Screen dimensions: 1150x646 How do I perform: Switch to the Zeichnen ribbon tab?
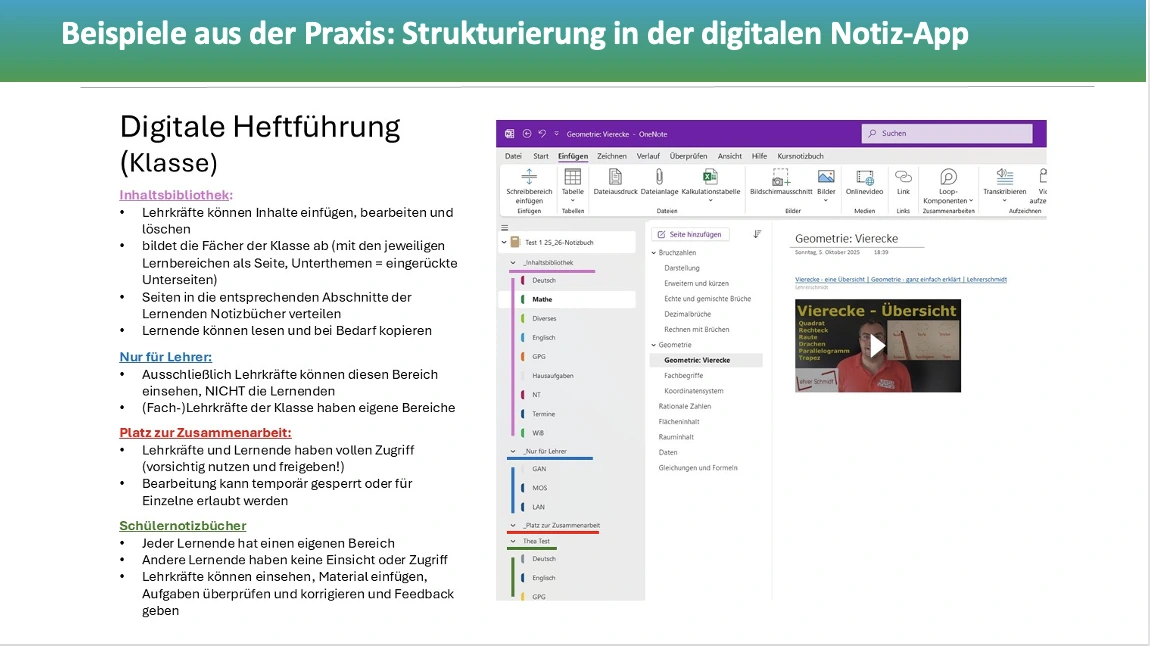pos(612,156)
